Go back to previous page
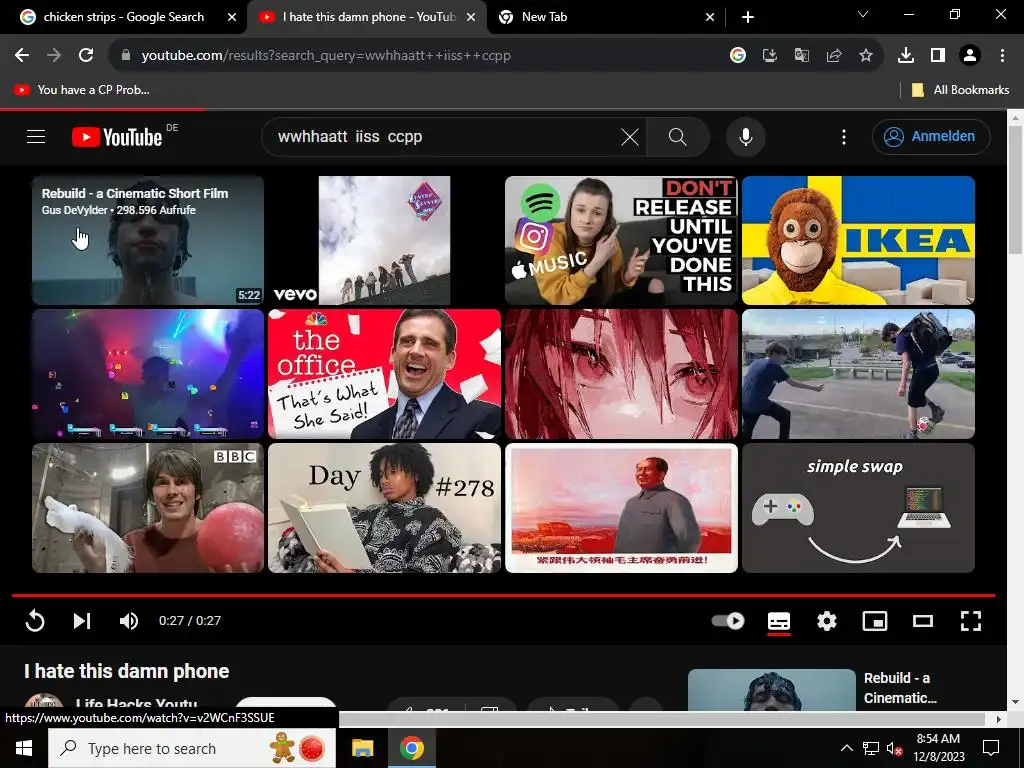1024x768 pixels. click(22, 56)
